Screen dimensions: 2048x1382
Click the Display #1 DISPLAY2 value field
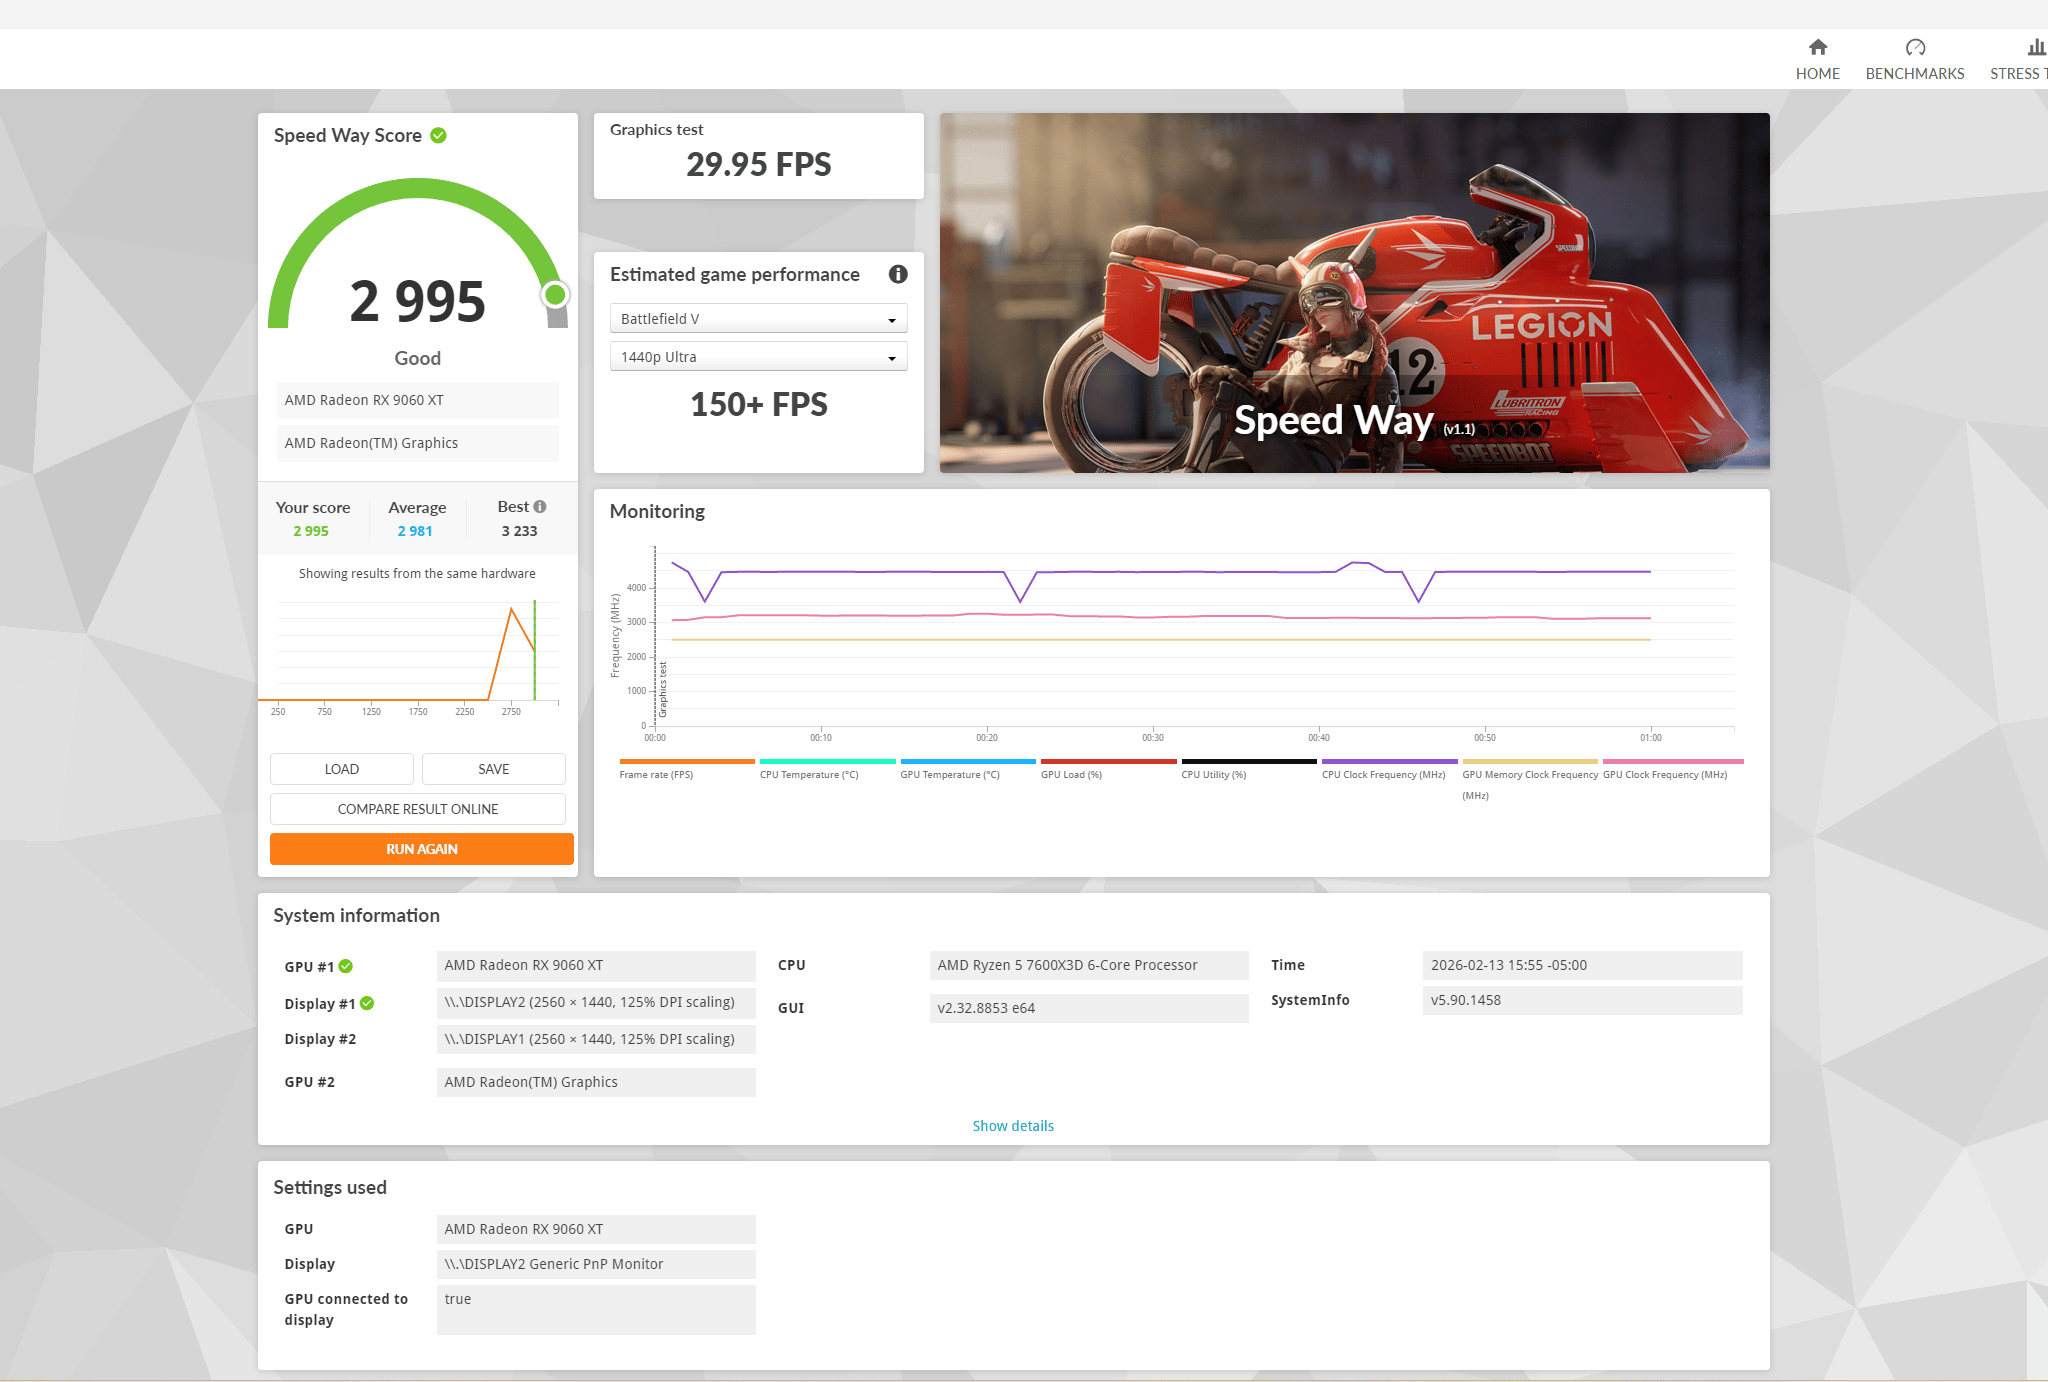point(596,1002)
